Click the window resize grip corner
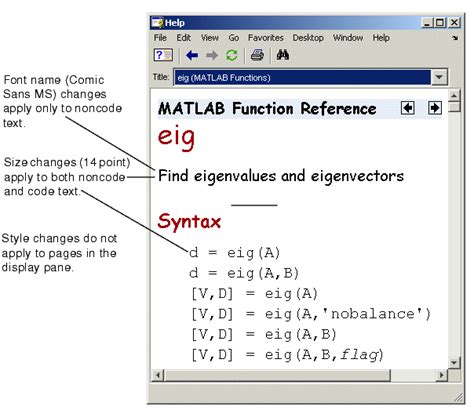474x410 pixels. [x=458, y=397]
